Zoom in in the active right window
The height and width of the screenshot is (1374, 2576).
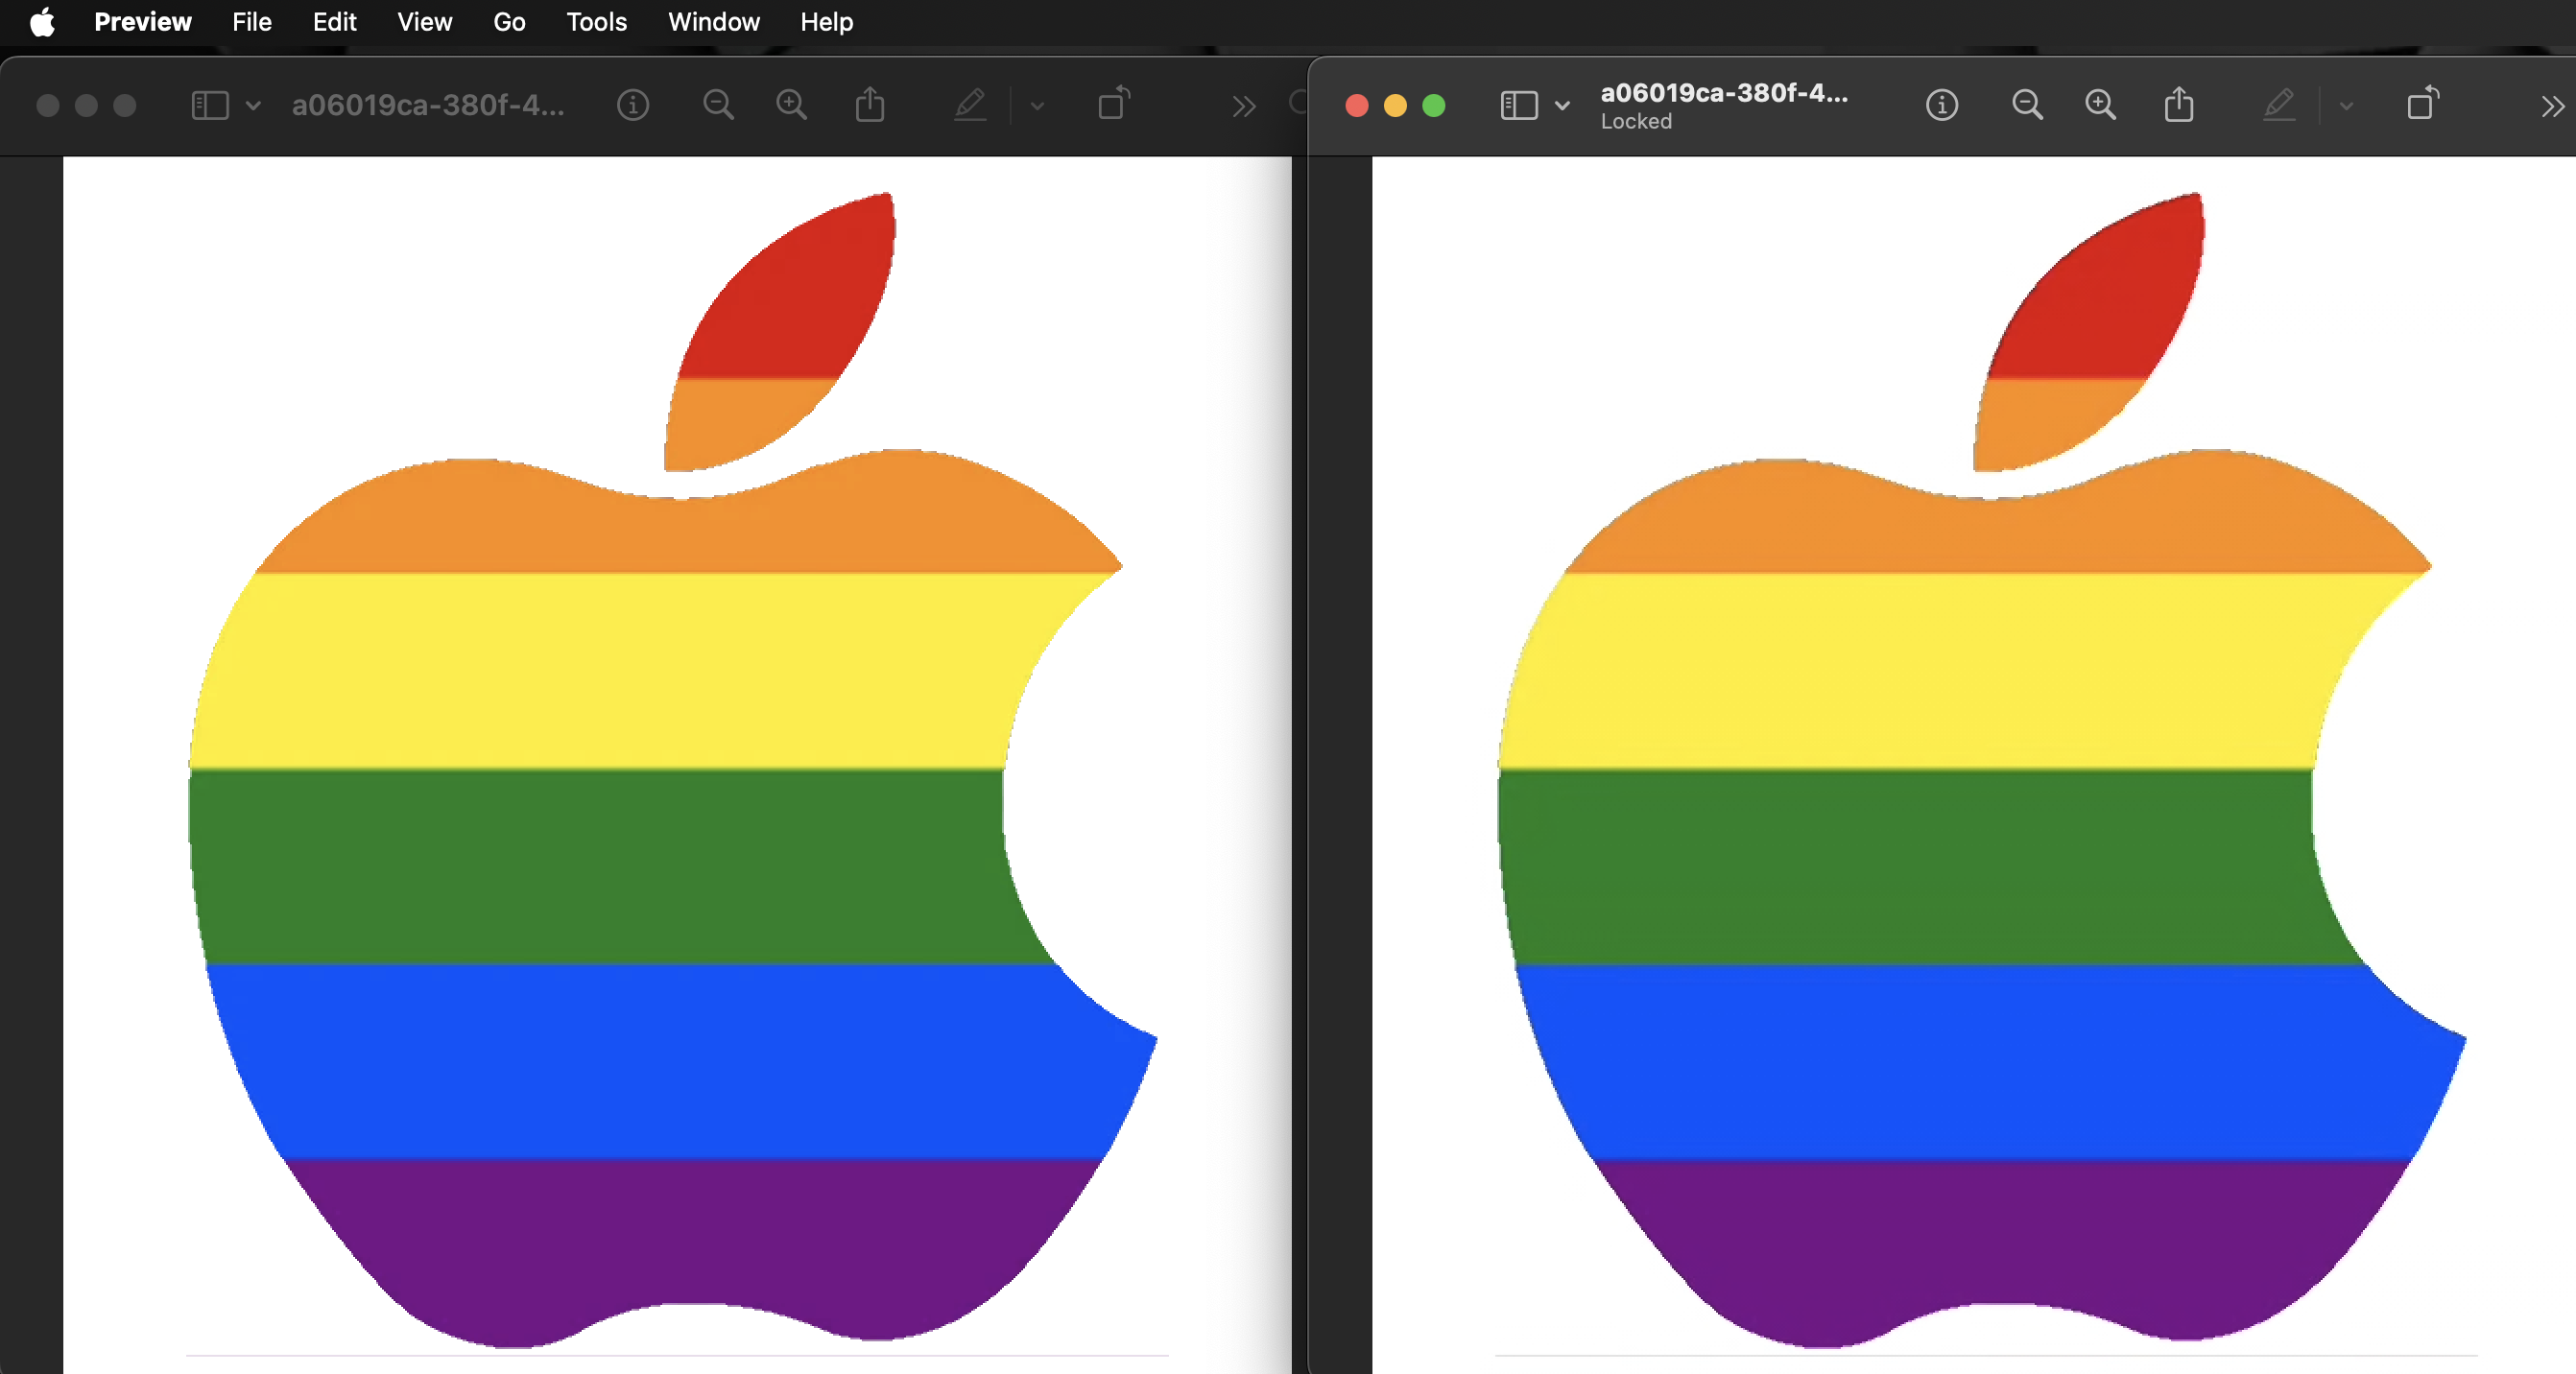pyautogui.click(x=2100, y=105)
